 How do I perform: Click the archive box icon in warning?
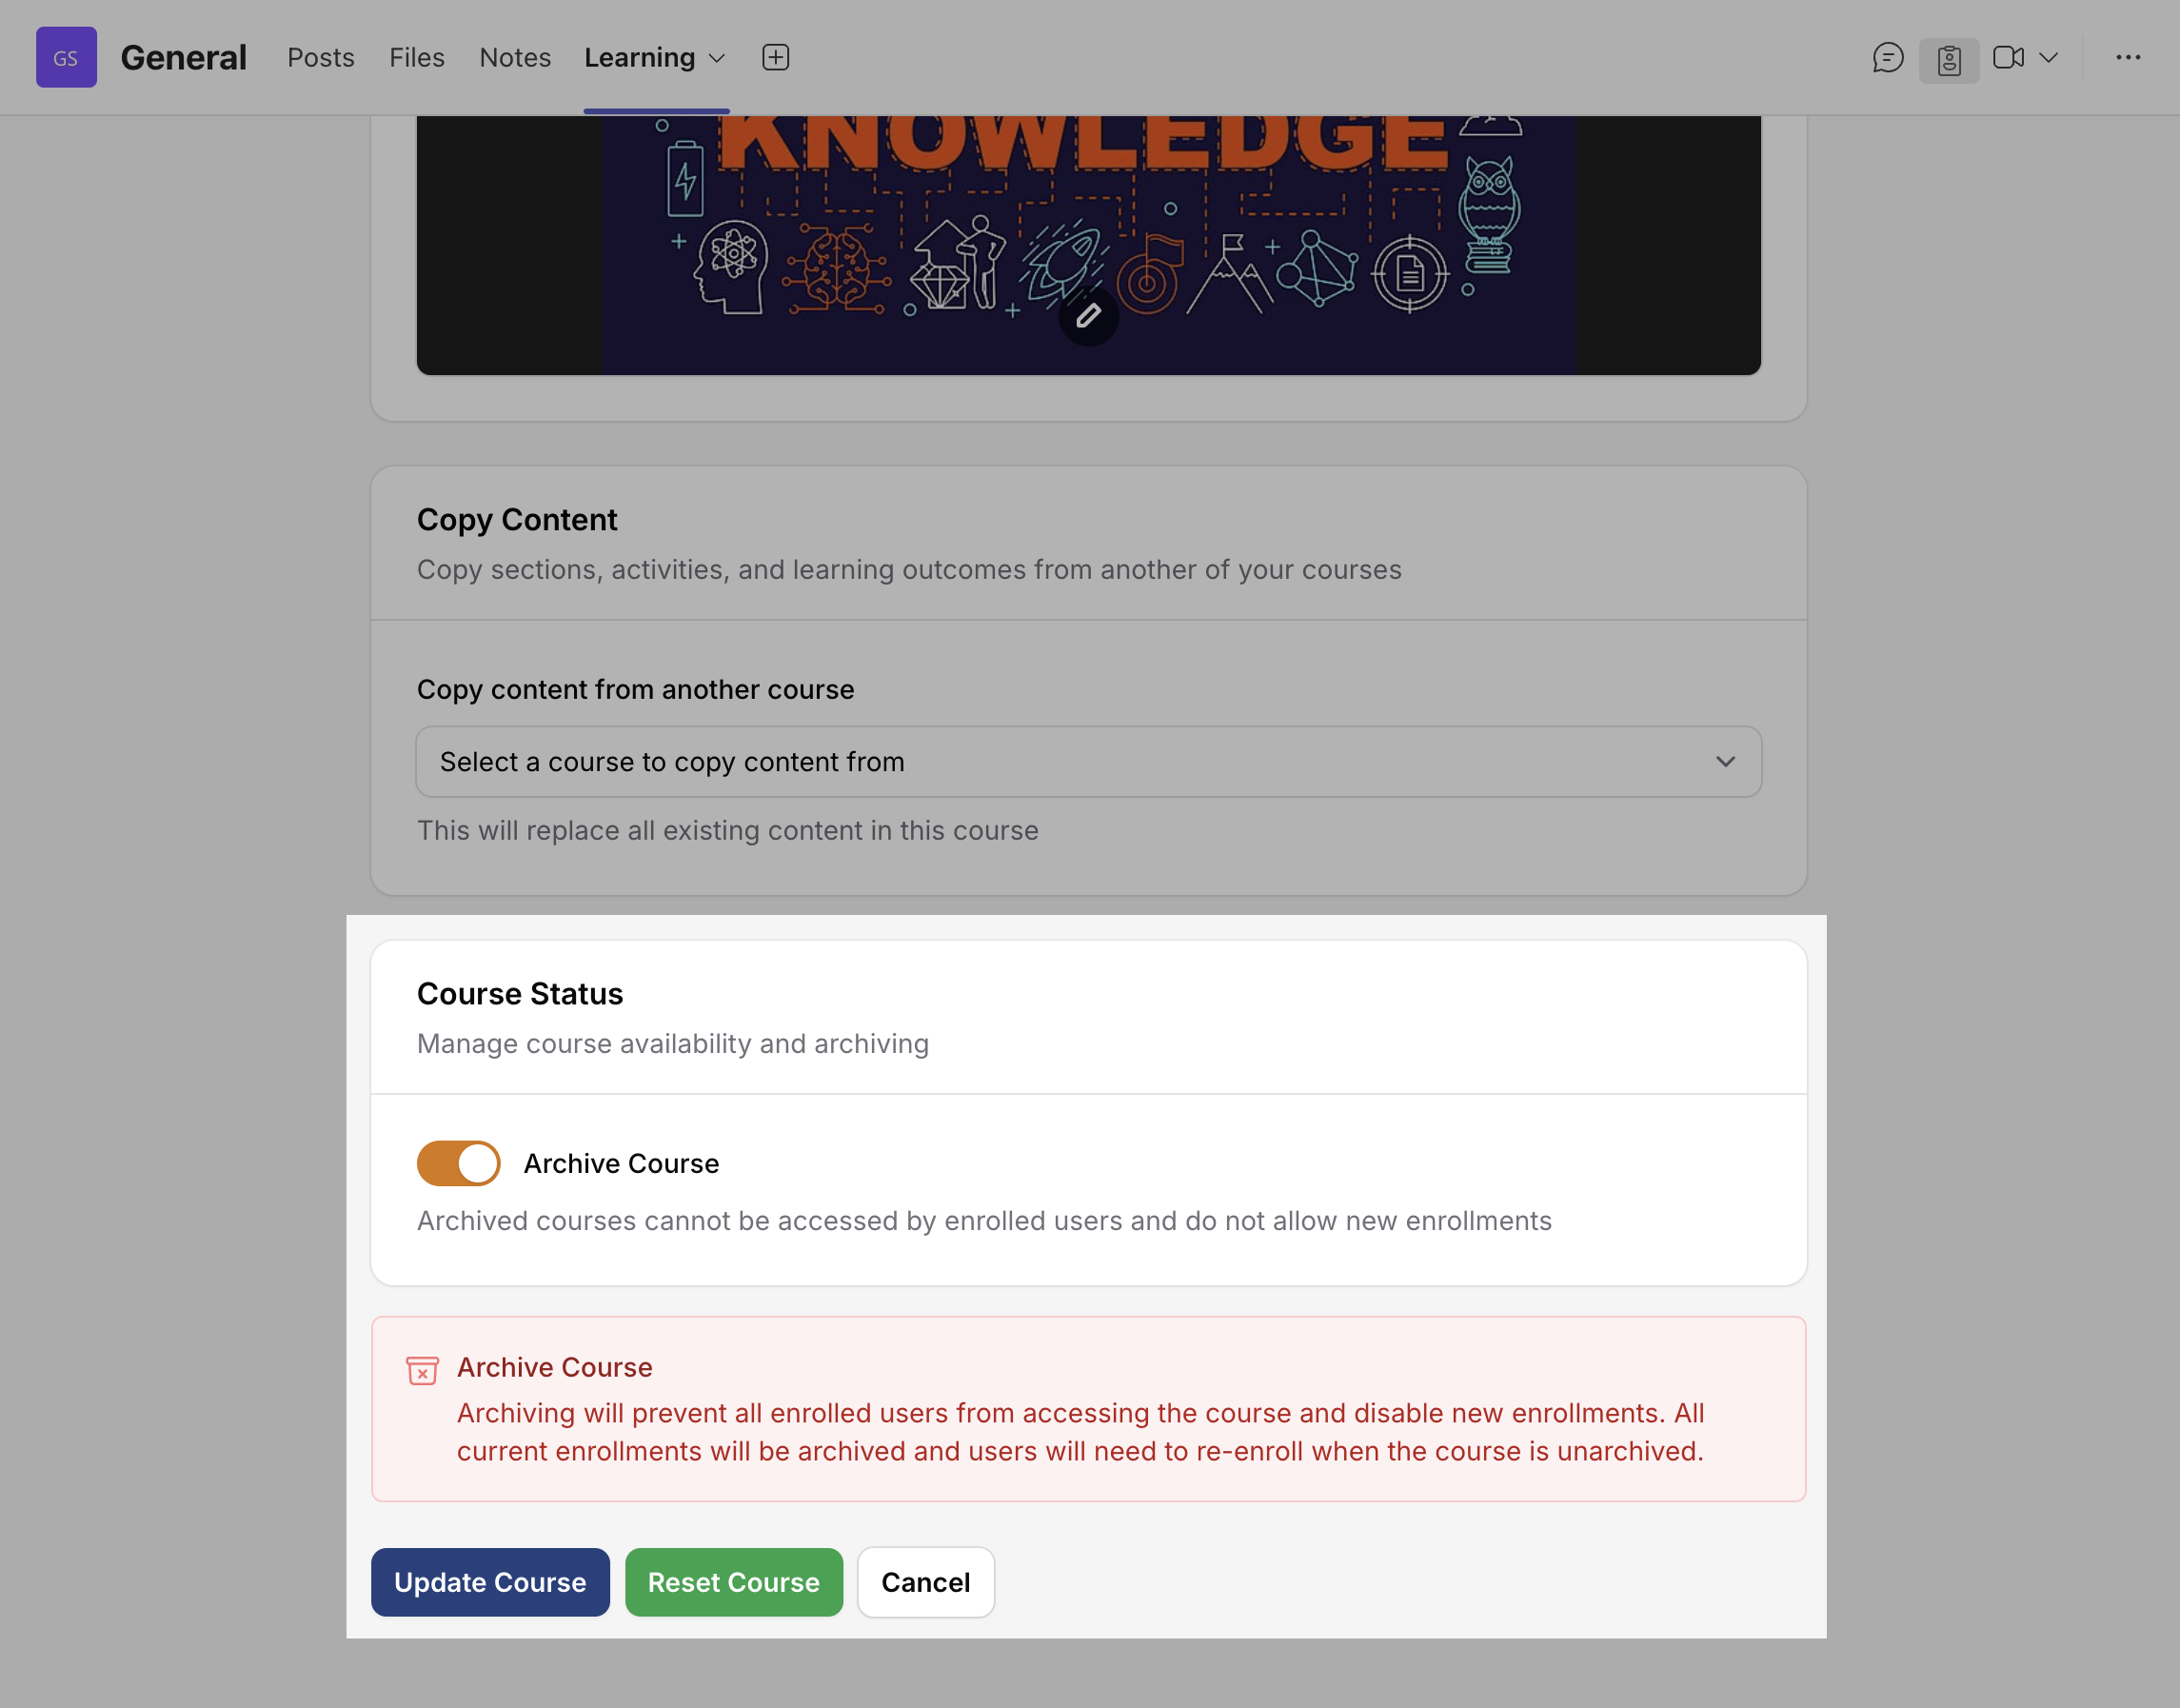click(422, 1371)
